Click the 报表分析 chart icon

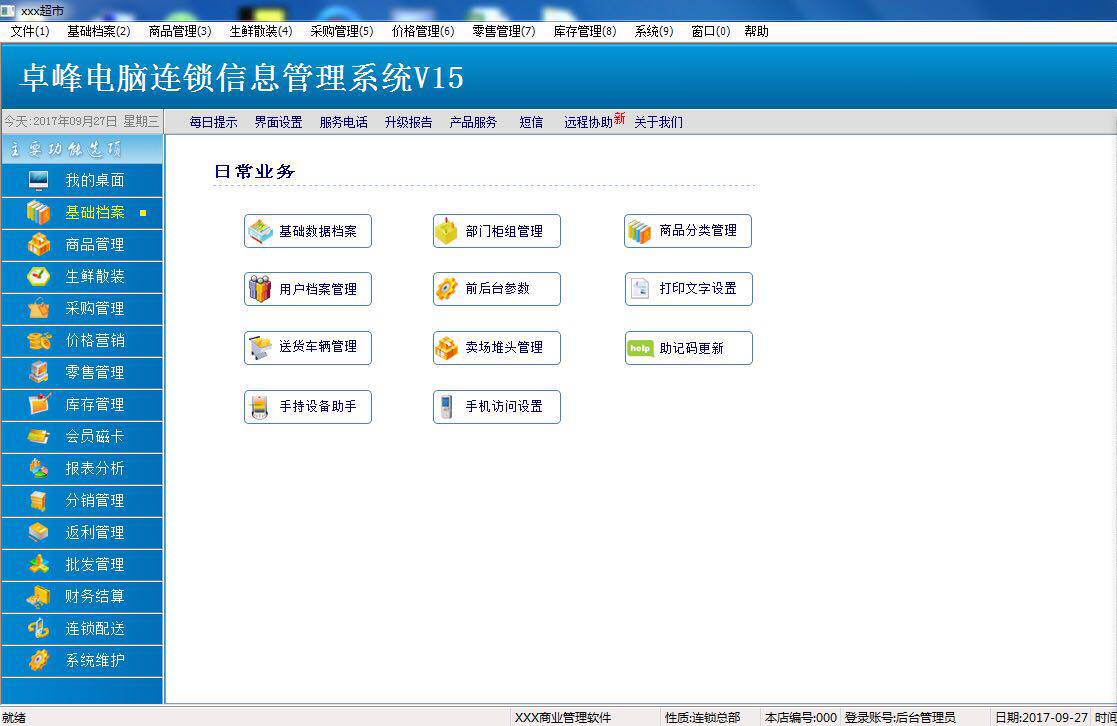pyautogui.click(x=38, y=468)
